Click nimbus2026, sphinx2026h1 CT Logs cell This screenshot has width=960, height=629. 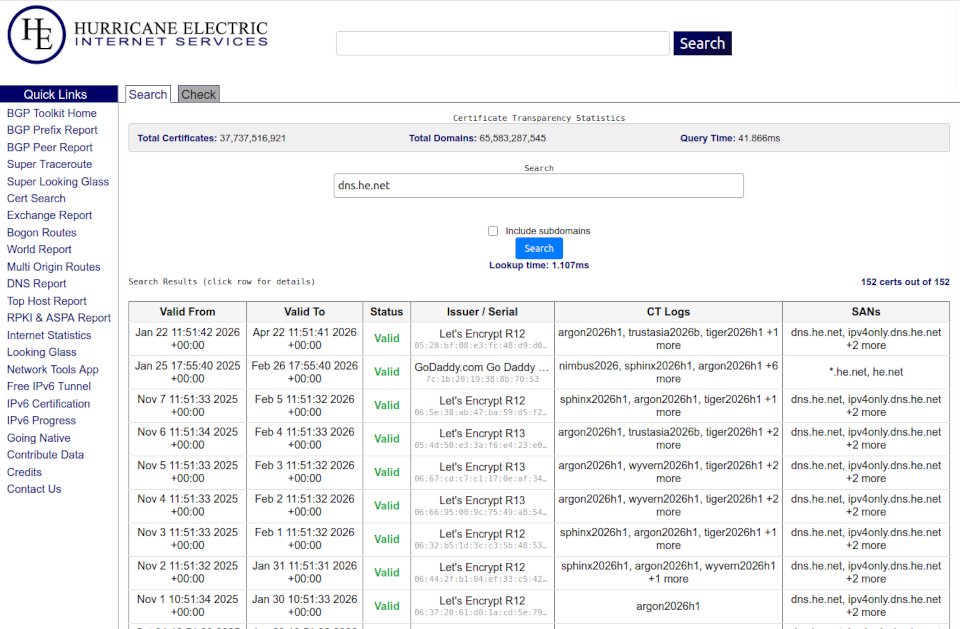click(x=669, y=372)
